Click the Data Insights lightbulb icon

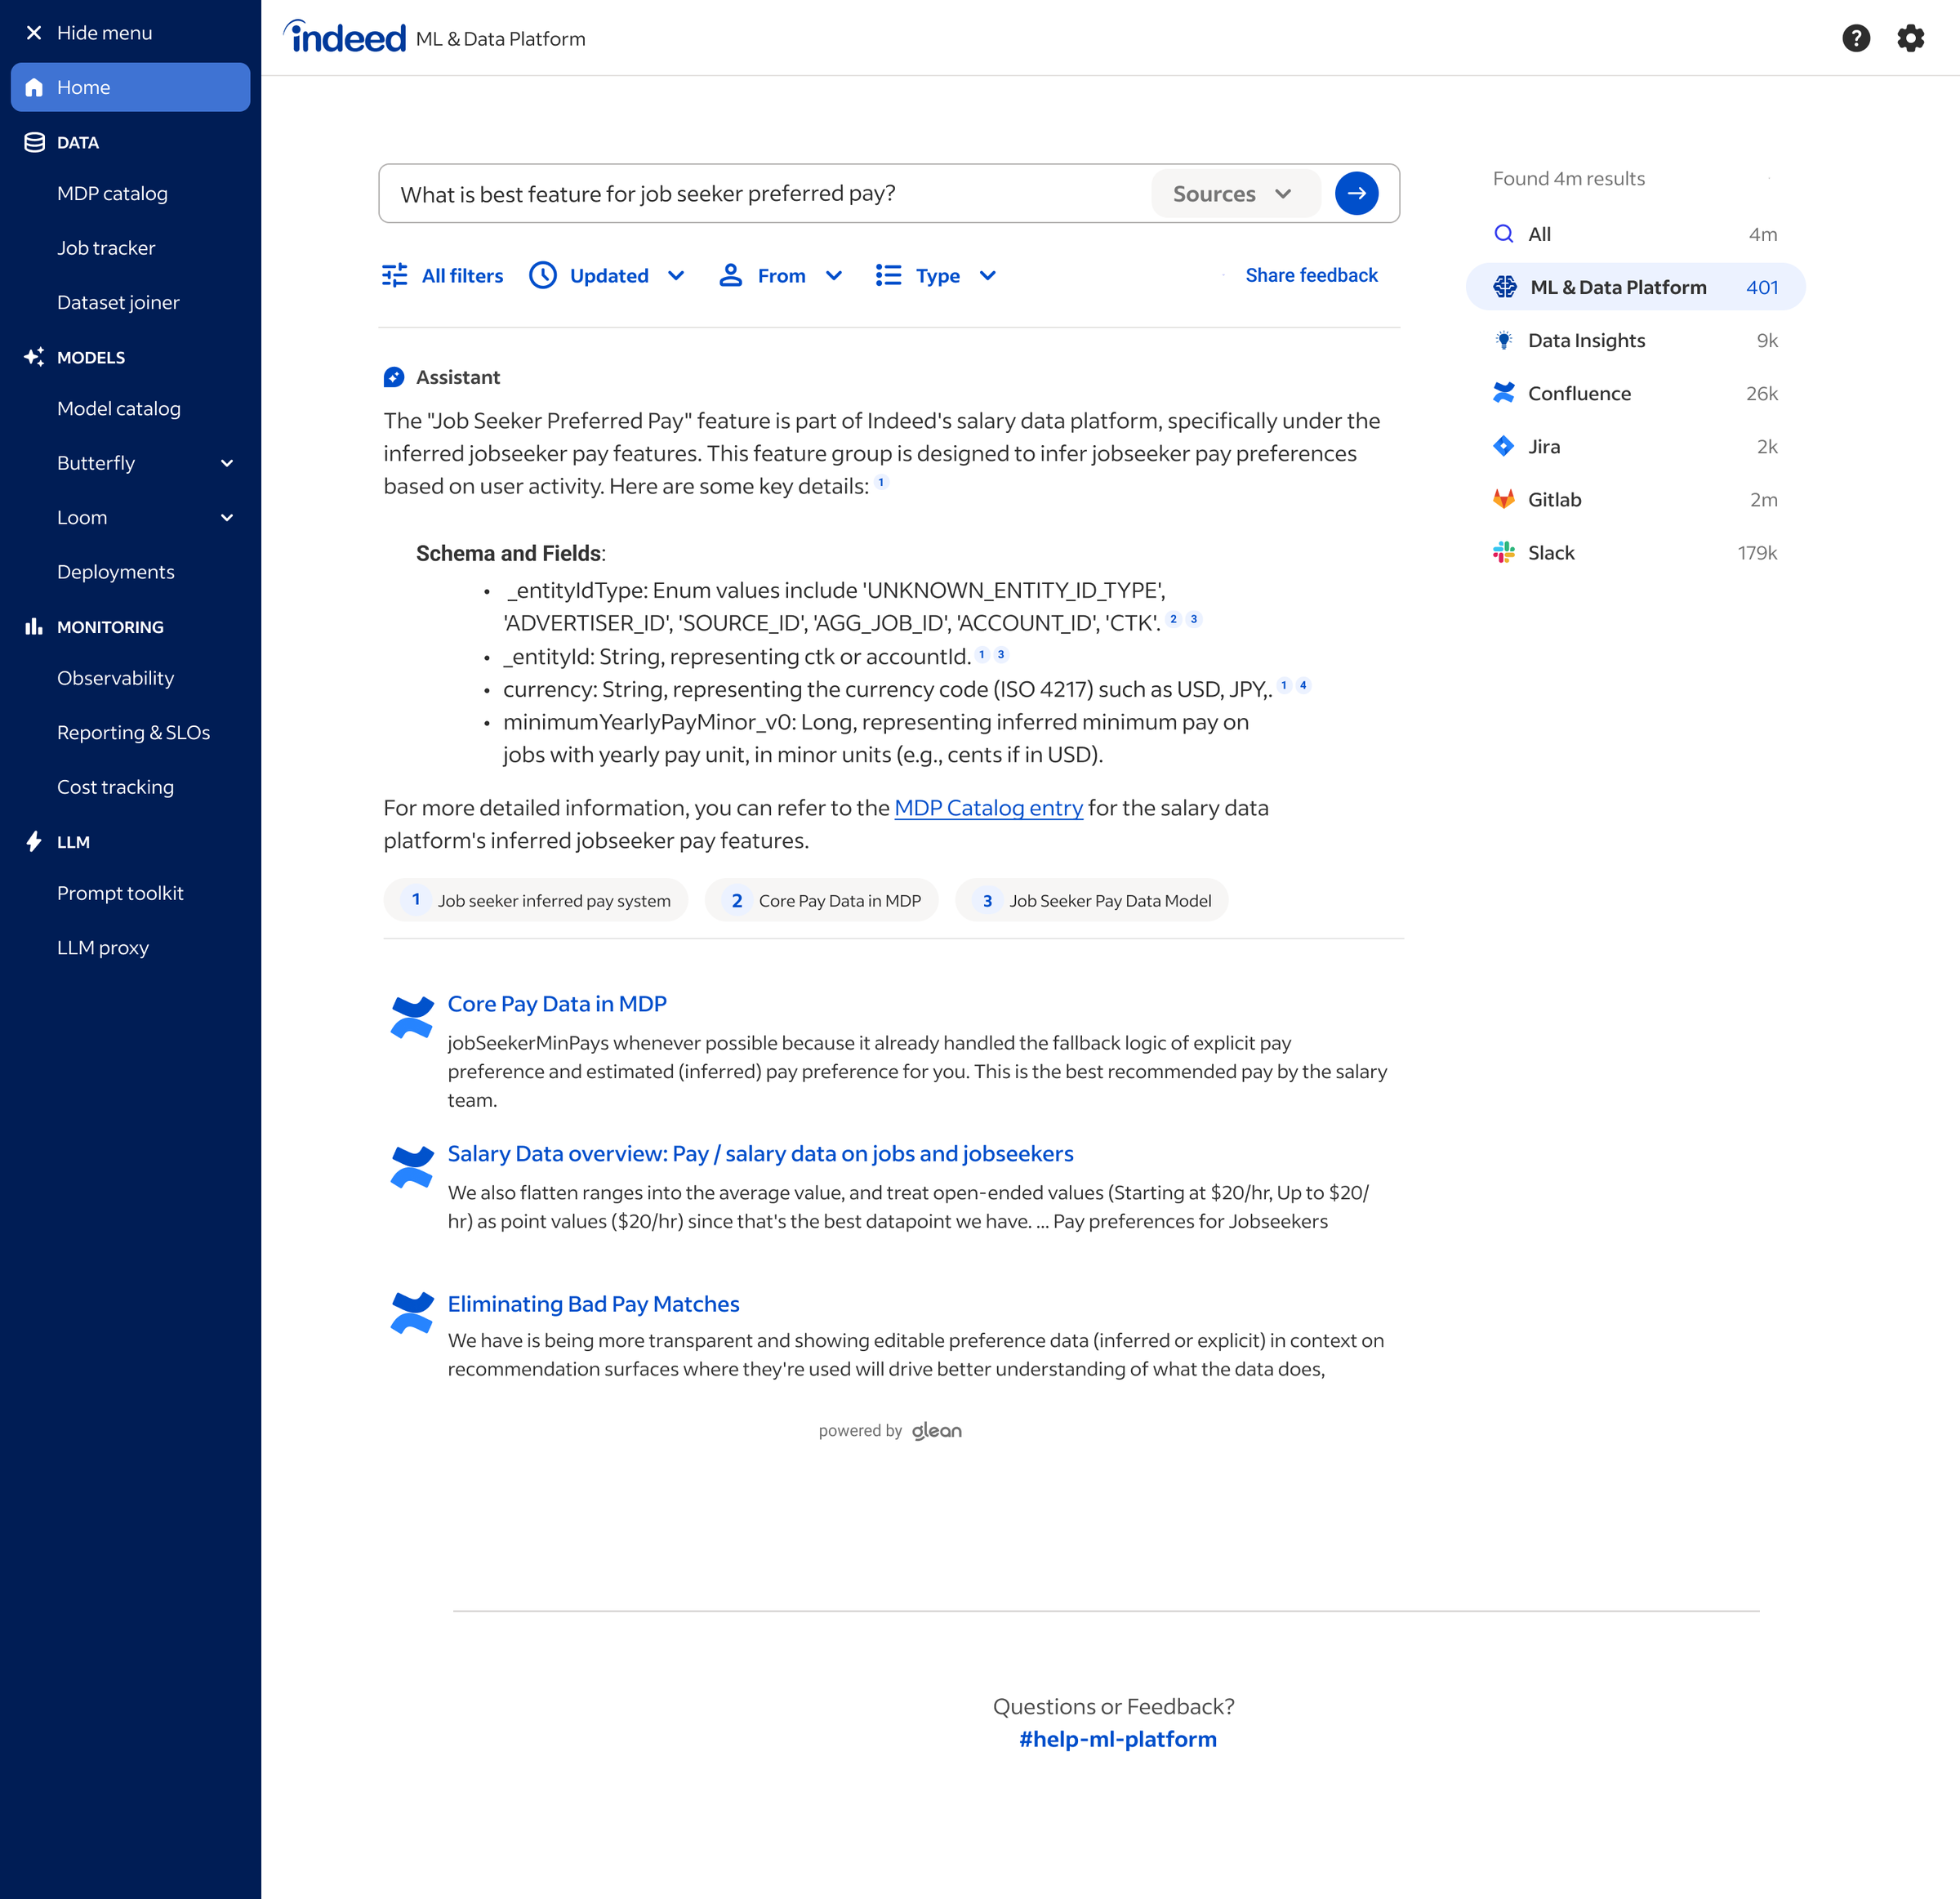click(x=1503, y=340)
